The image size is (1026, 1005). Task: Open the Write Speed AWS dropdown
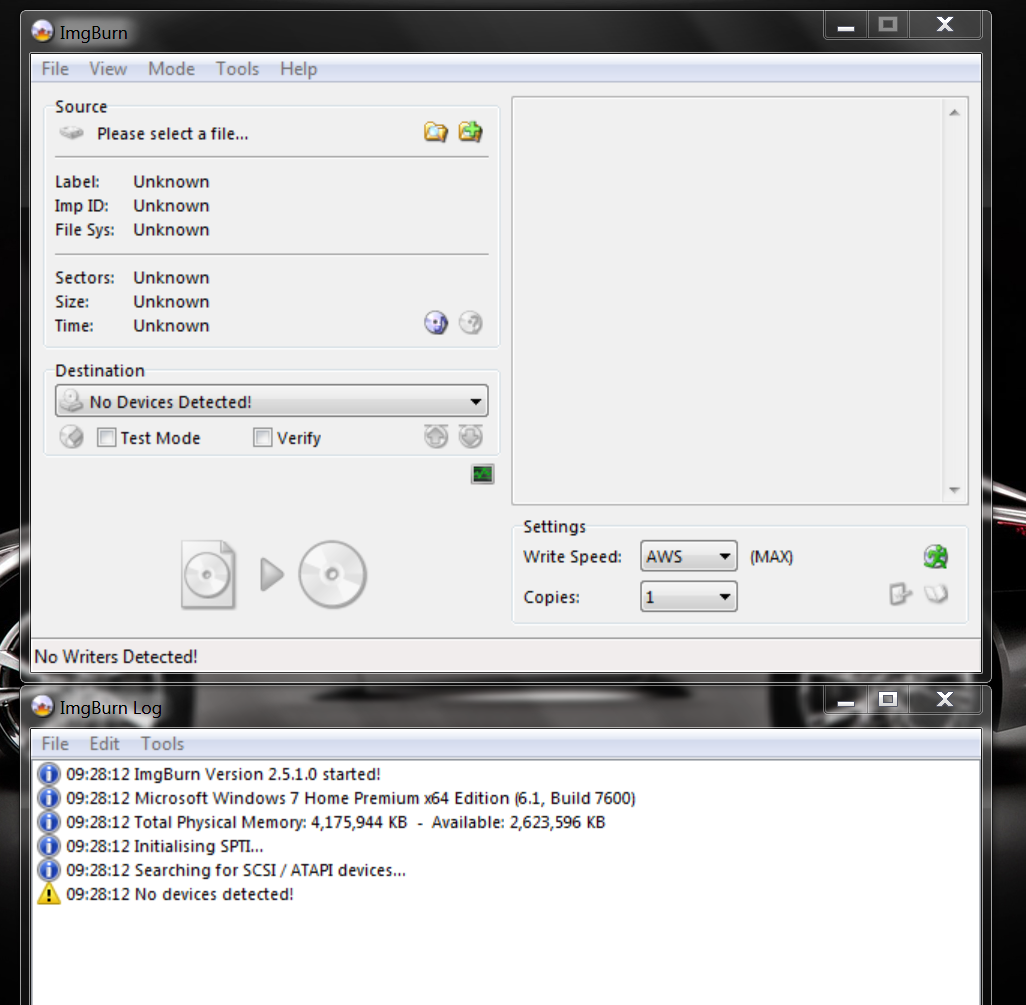pyautogui.click(x=725, y=556)
